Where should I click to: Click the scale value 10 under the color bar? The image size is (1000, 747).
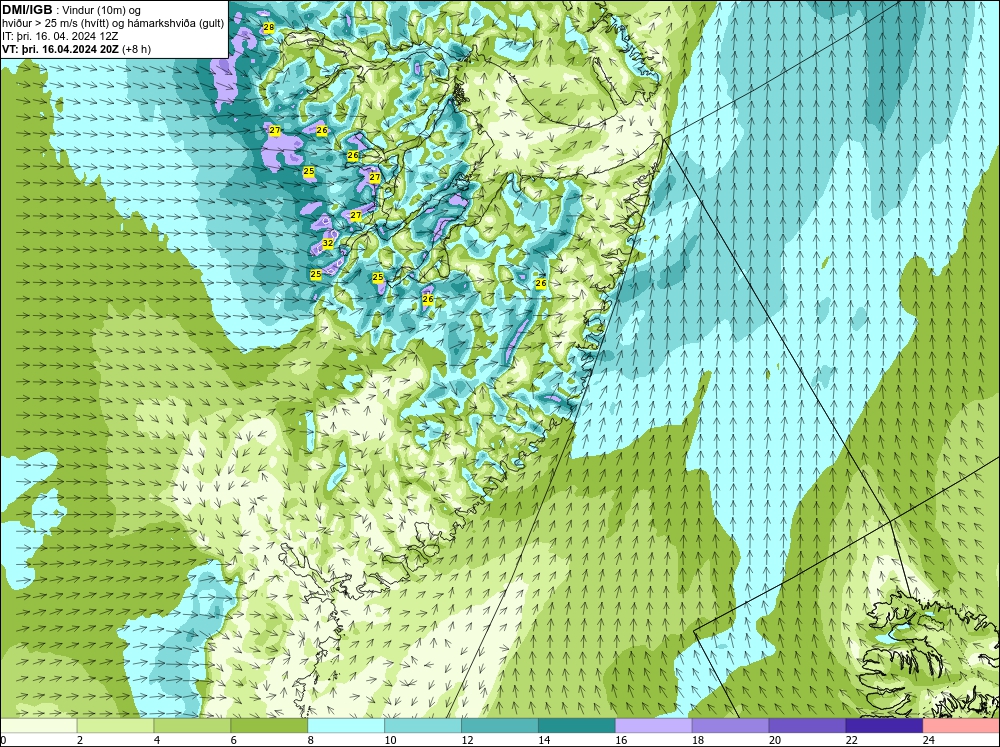click(x=390, y=740)
